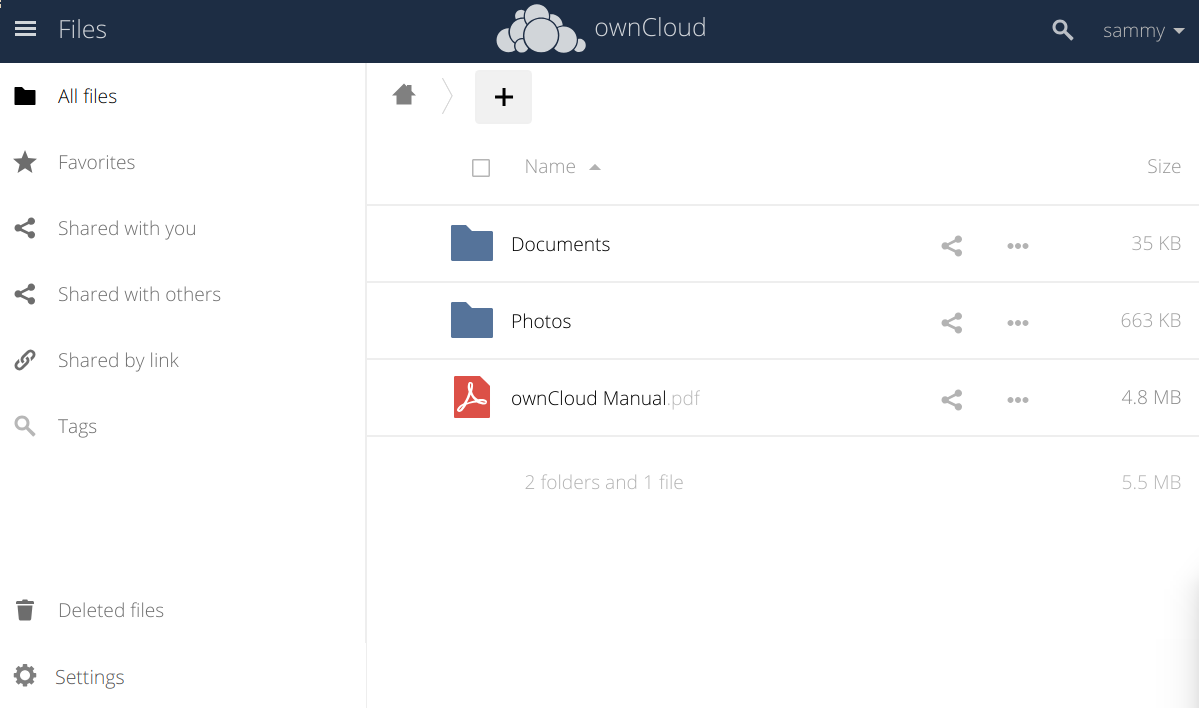The height and width of the screenshot is (708, 1199).
Task: Go to the home folder icon
Action: (x=404, y=95)
